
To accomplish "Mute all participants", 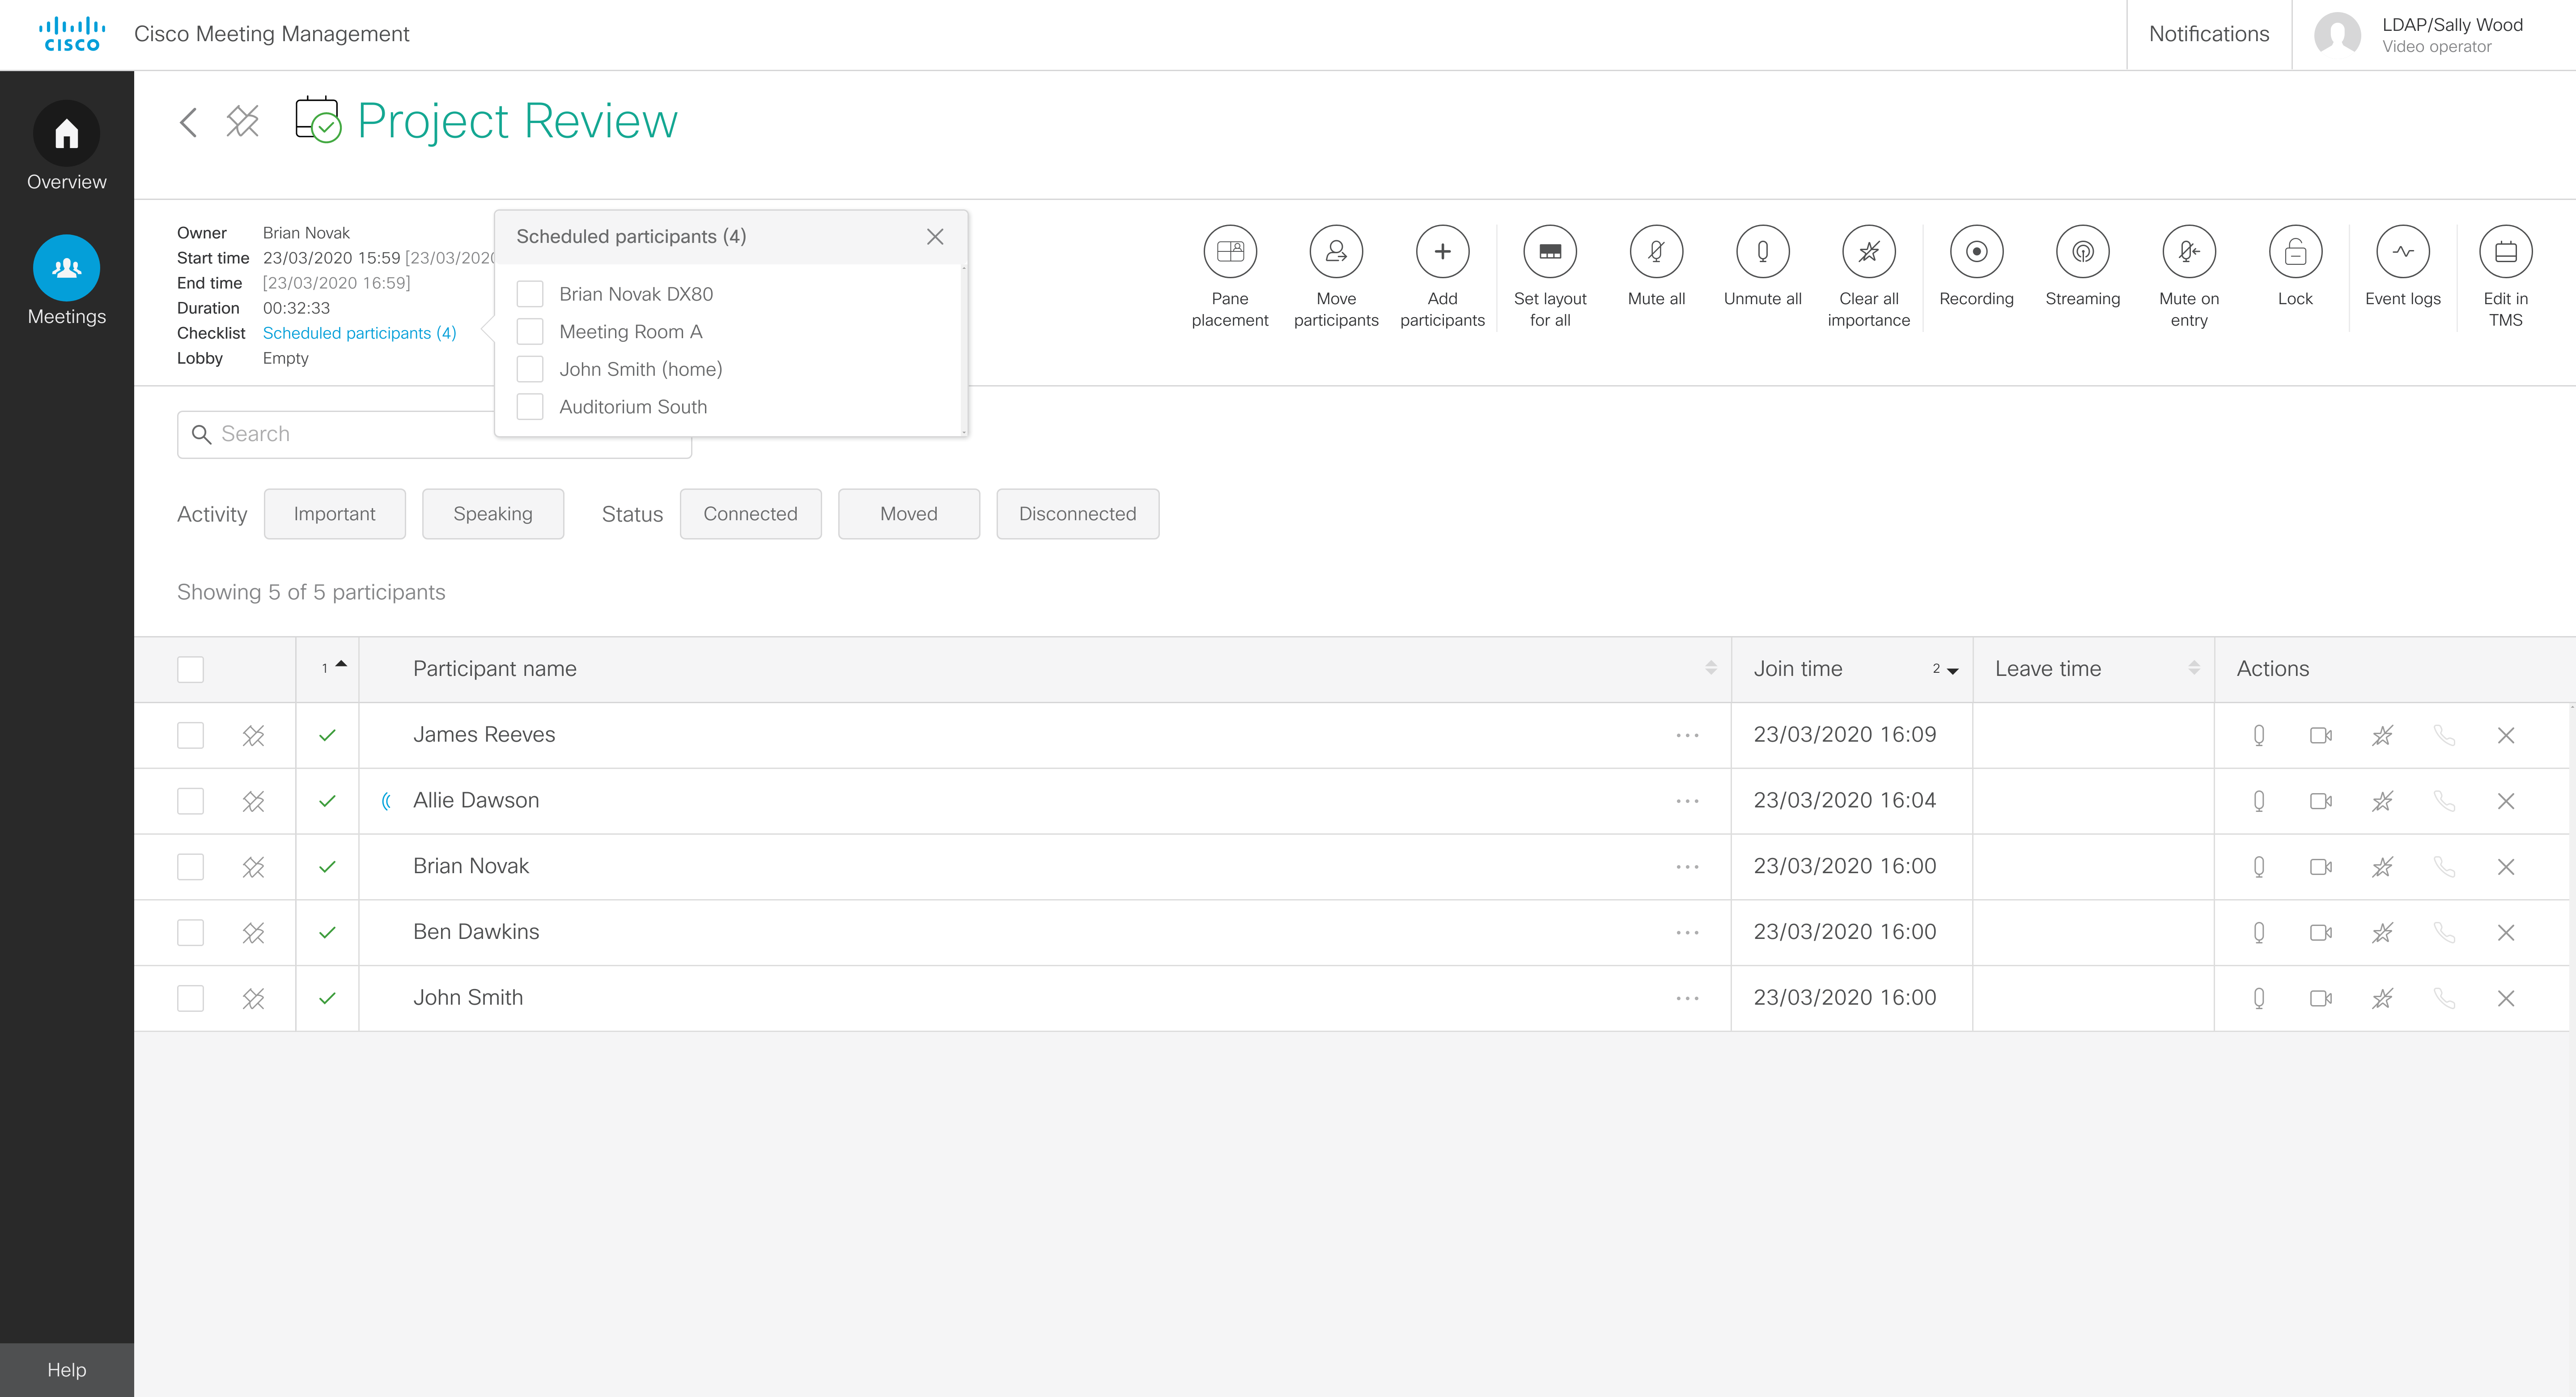I will click(1655, 252).
